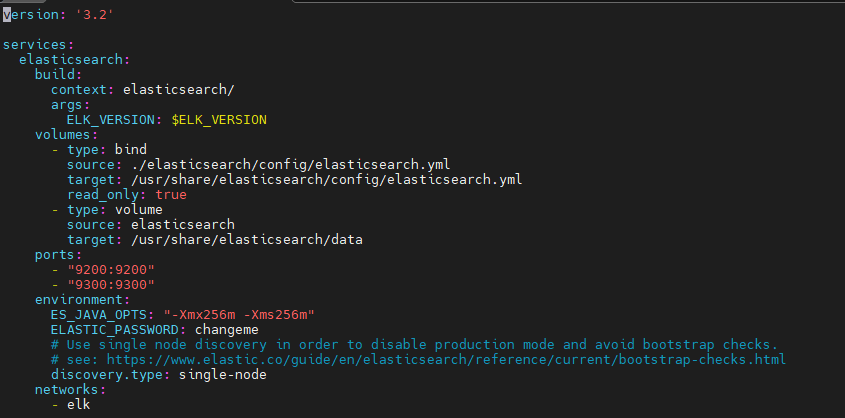Screen dimensions: 845x418
Task: Click the "9300:9300" port mapping
Action: coord(110,284)
